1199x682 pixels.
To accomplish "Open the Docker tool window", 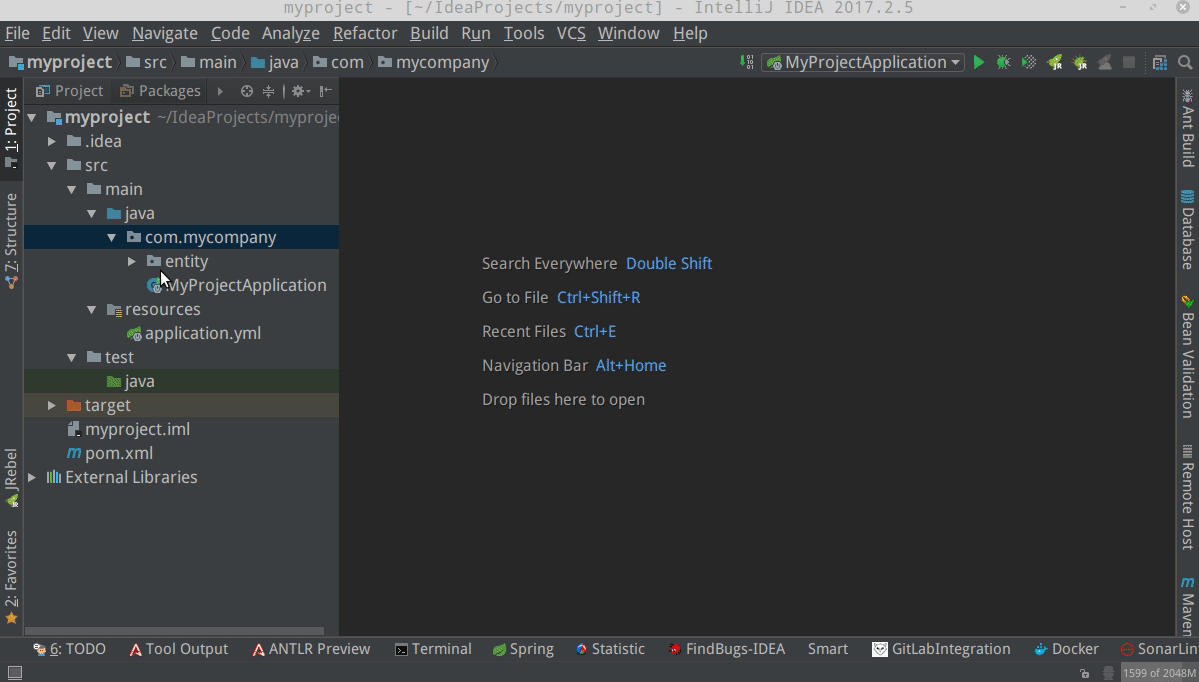I will point(1066,649).
